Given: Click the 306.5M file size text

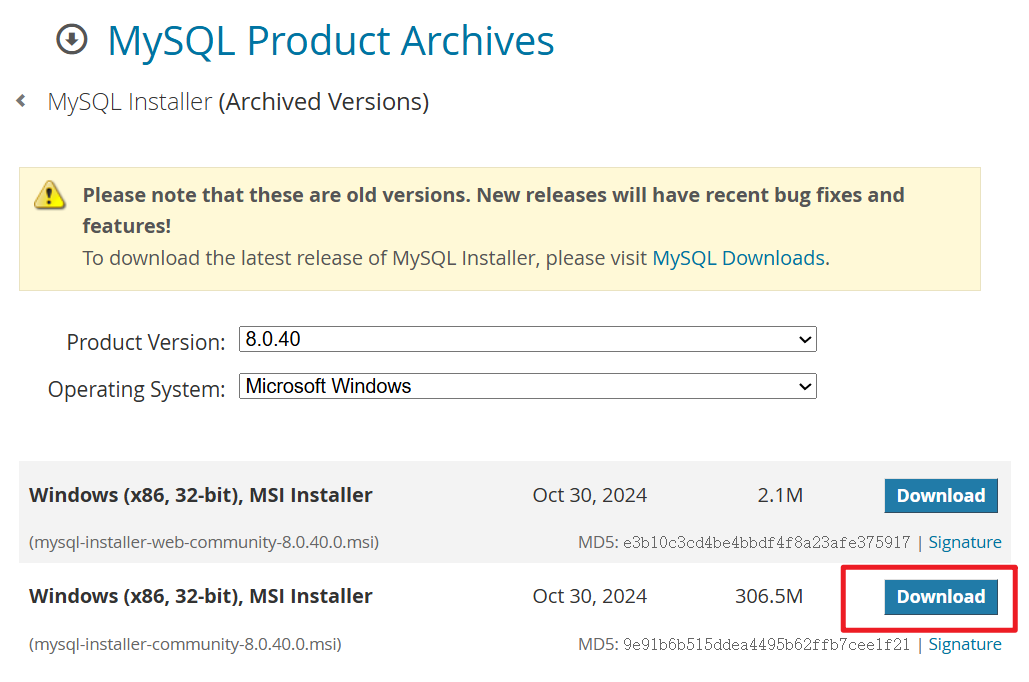Looking at the screenshot, I should point(768,596).
